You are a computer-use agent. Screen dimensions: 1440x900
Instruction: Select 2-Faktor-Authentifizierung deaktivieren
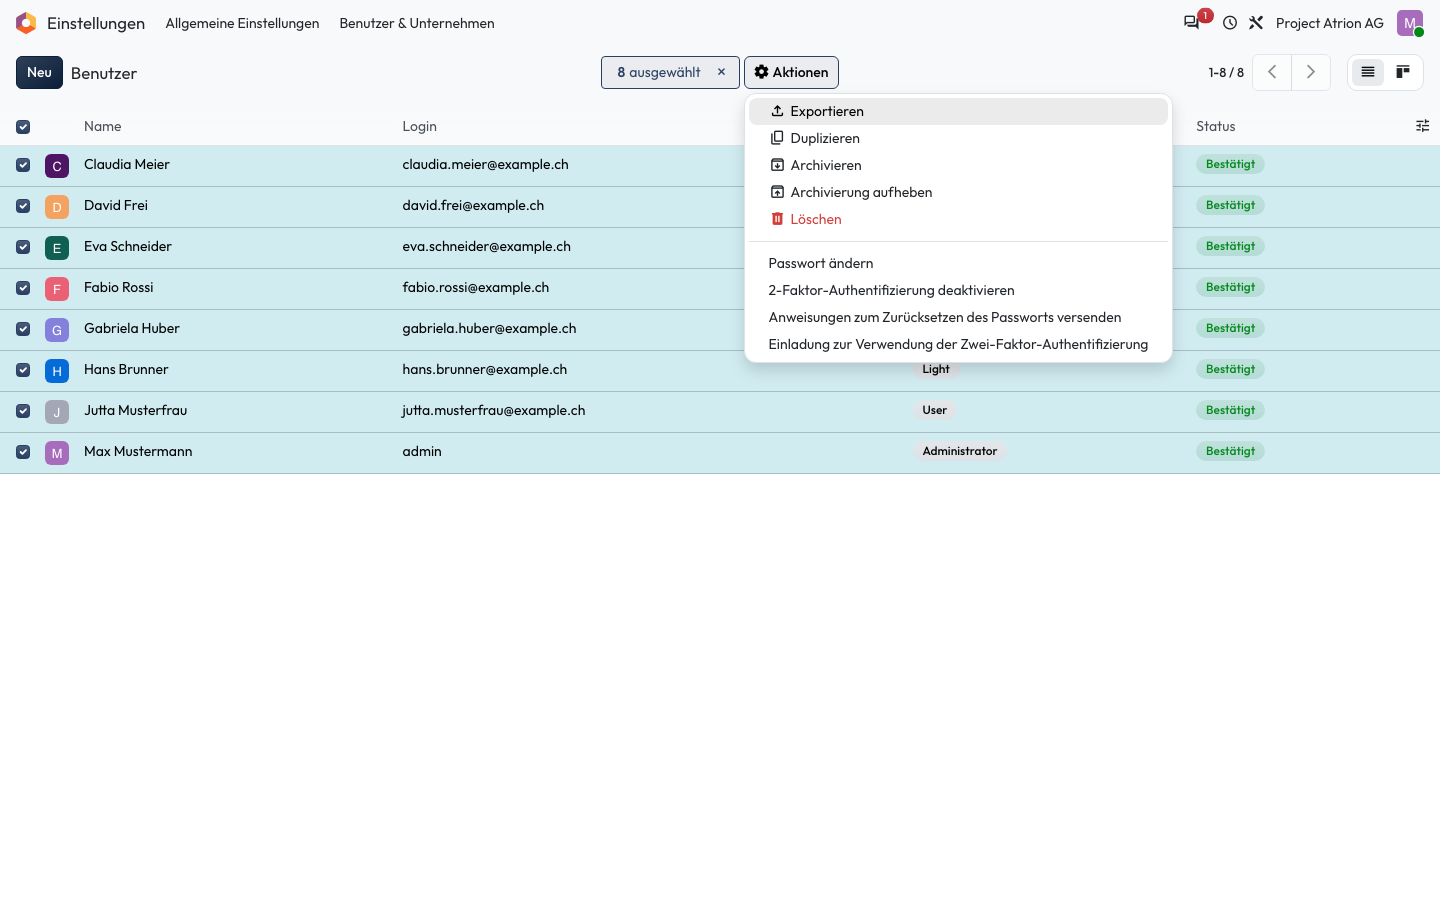click(x=958, y=290)
